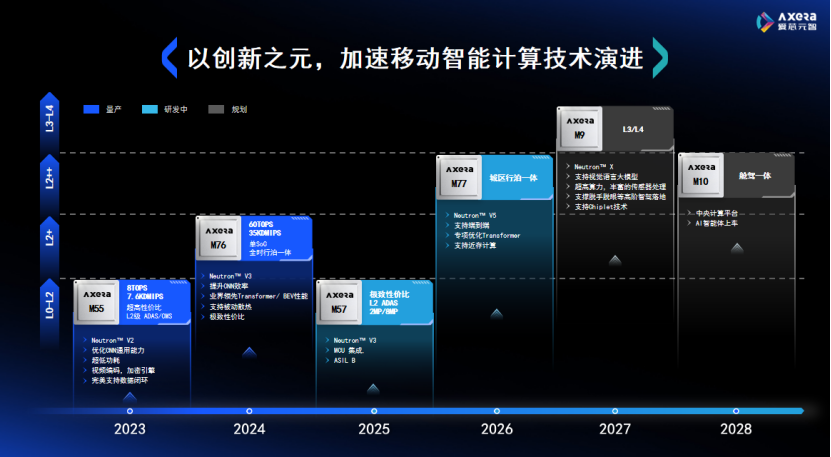Image resolution: width=831 pixels, height=457 pixels.
Task: Click the 支持近存计算 bullet
Action: [475, 245]
